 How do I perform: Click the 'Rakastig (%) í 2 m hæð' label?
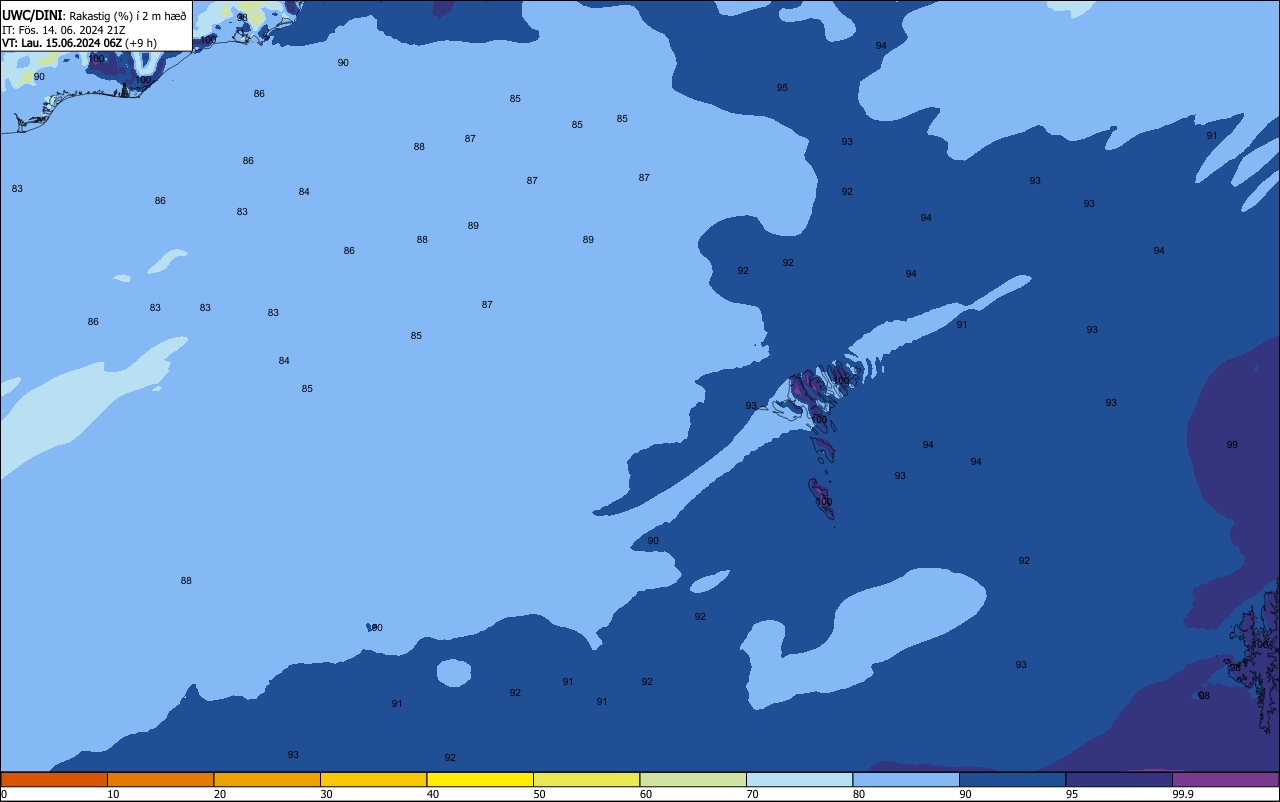[x=128, y=16]
